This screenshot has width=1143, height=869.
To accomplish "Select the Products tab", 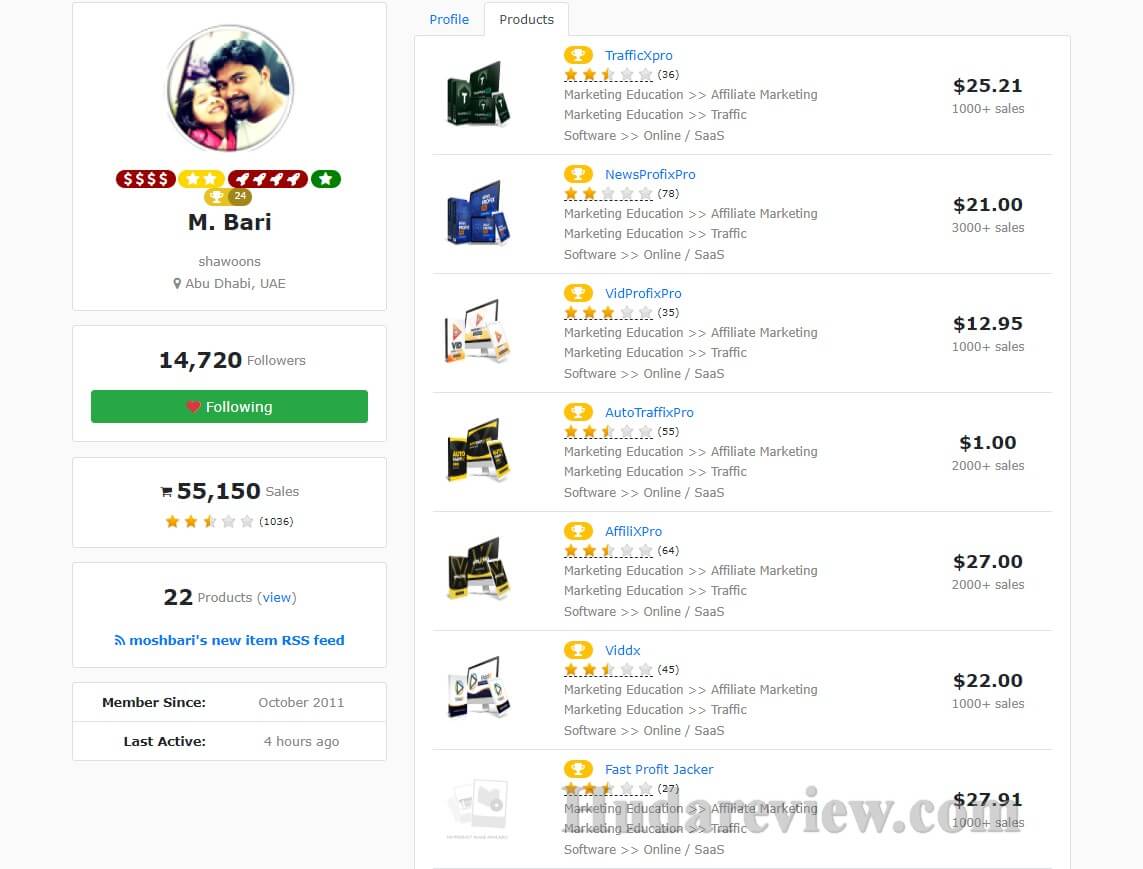I will click(x=526, y=20).
